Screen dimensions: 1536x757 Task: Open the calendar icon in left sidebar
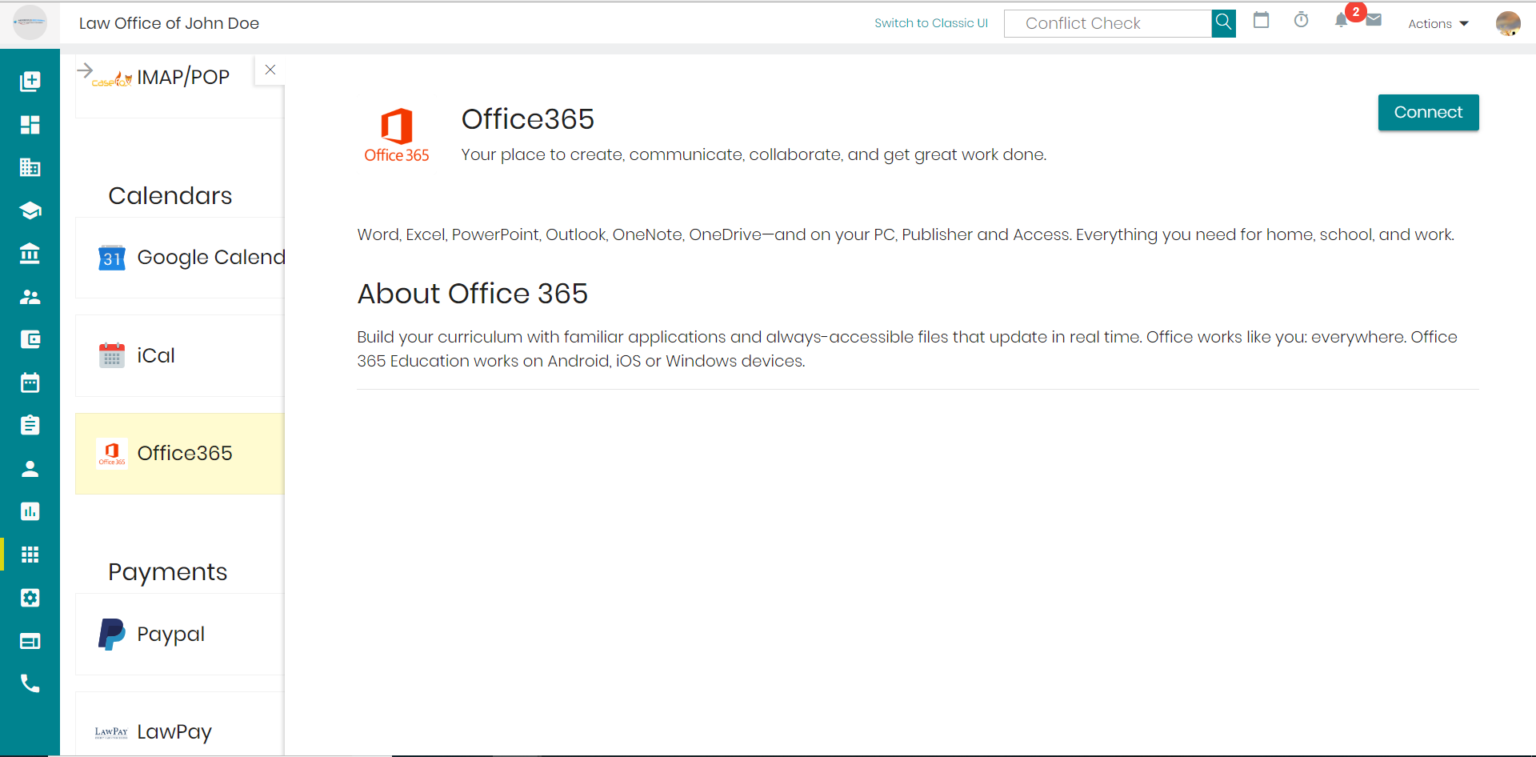30,383
